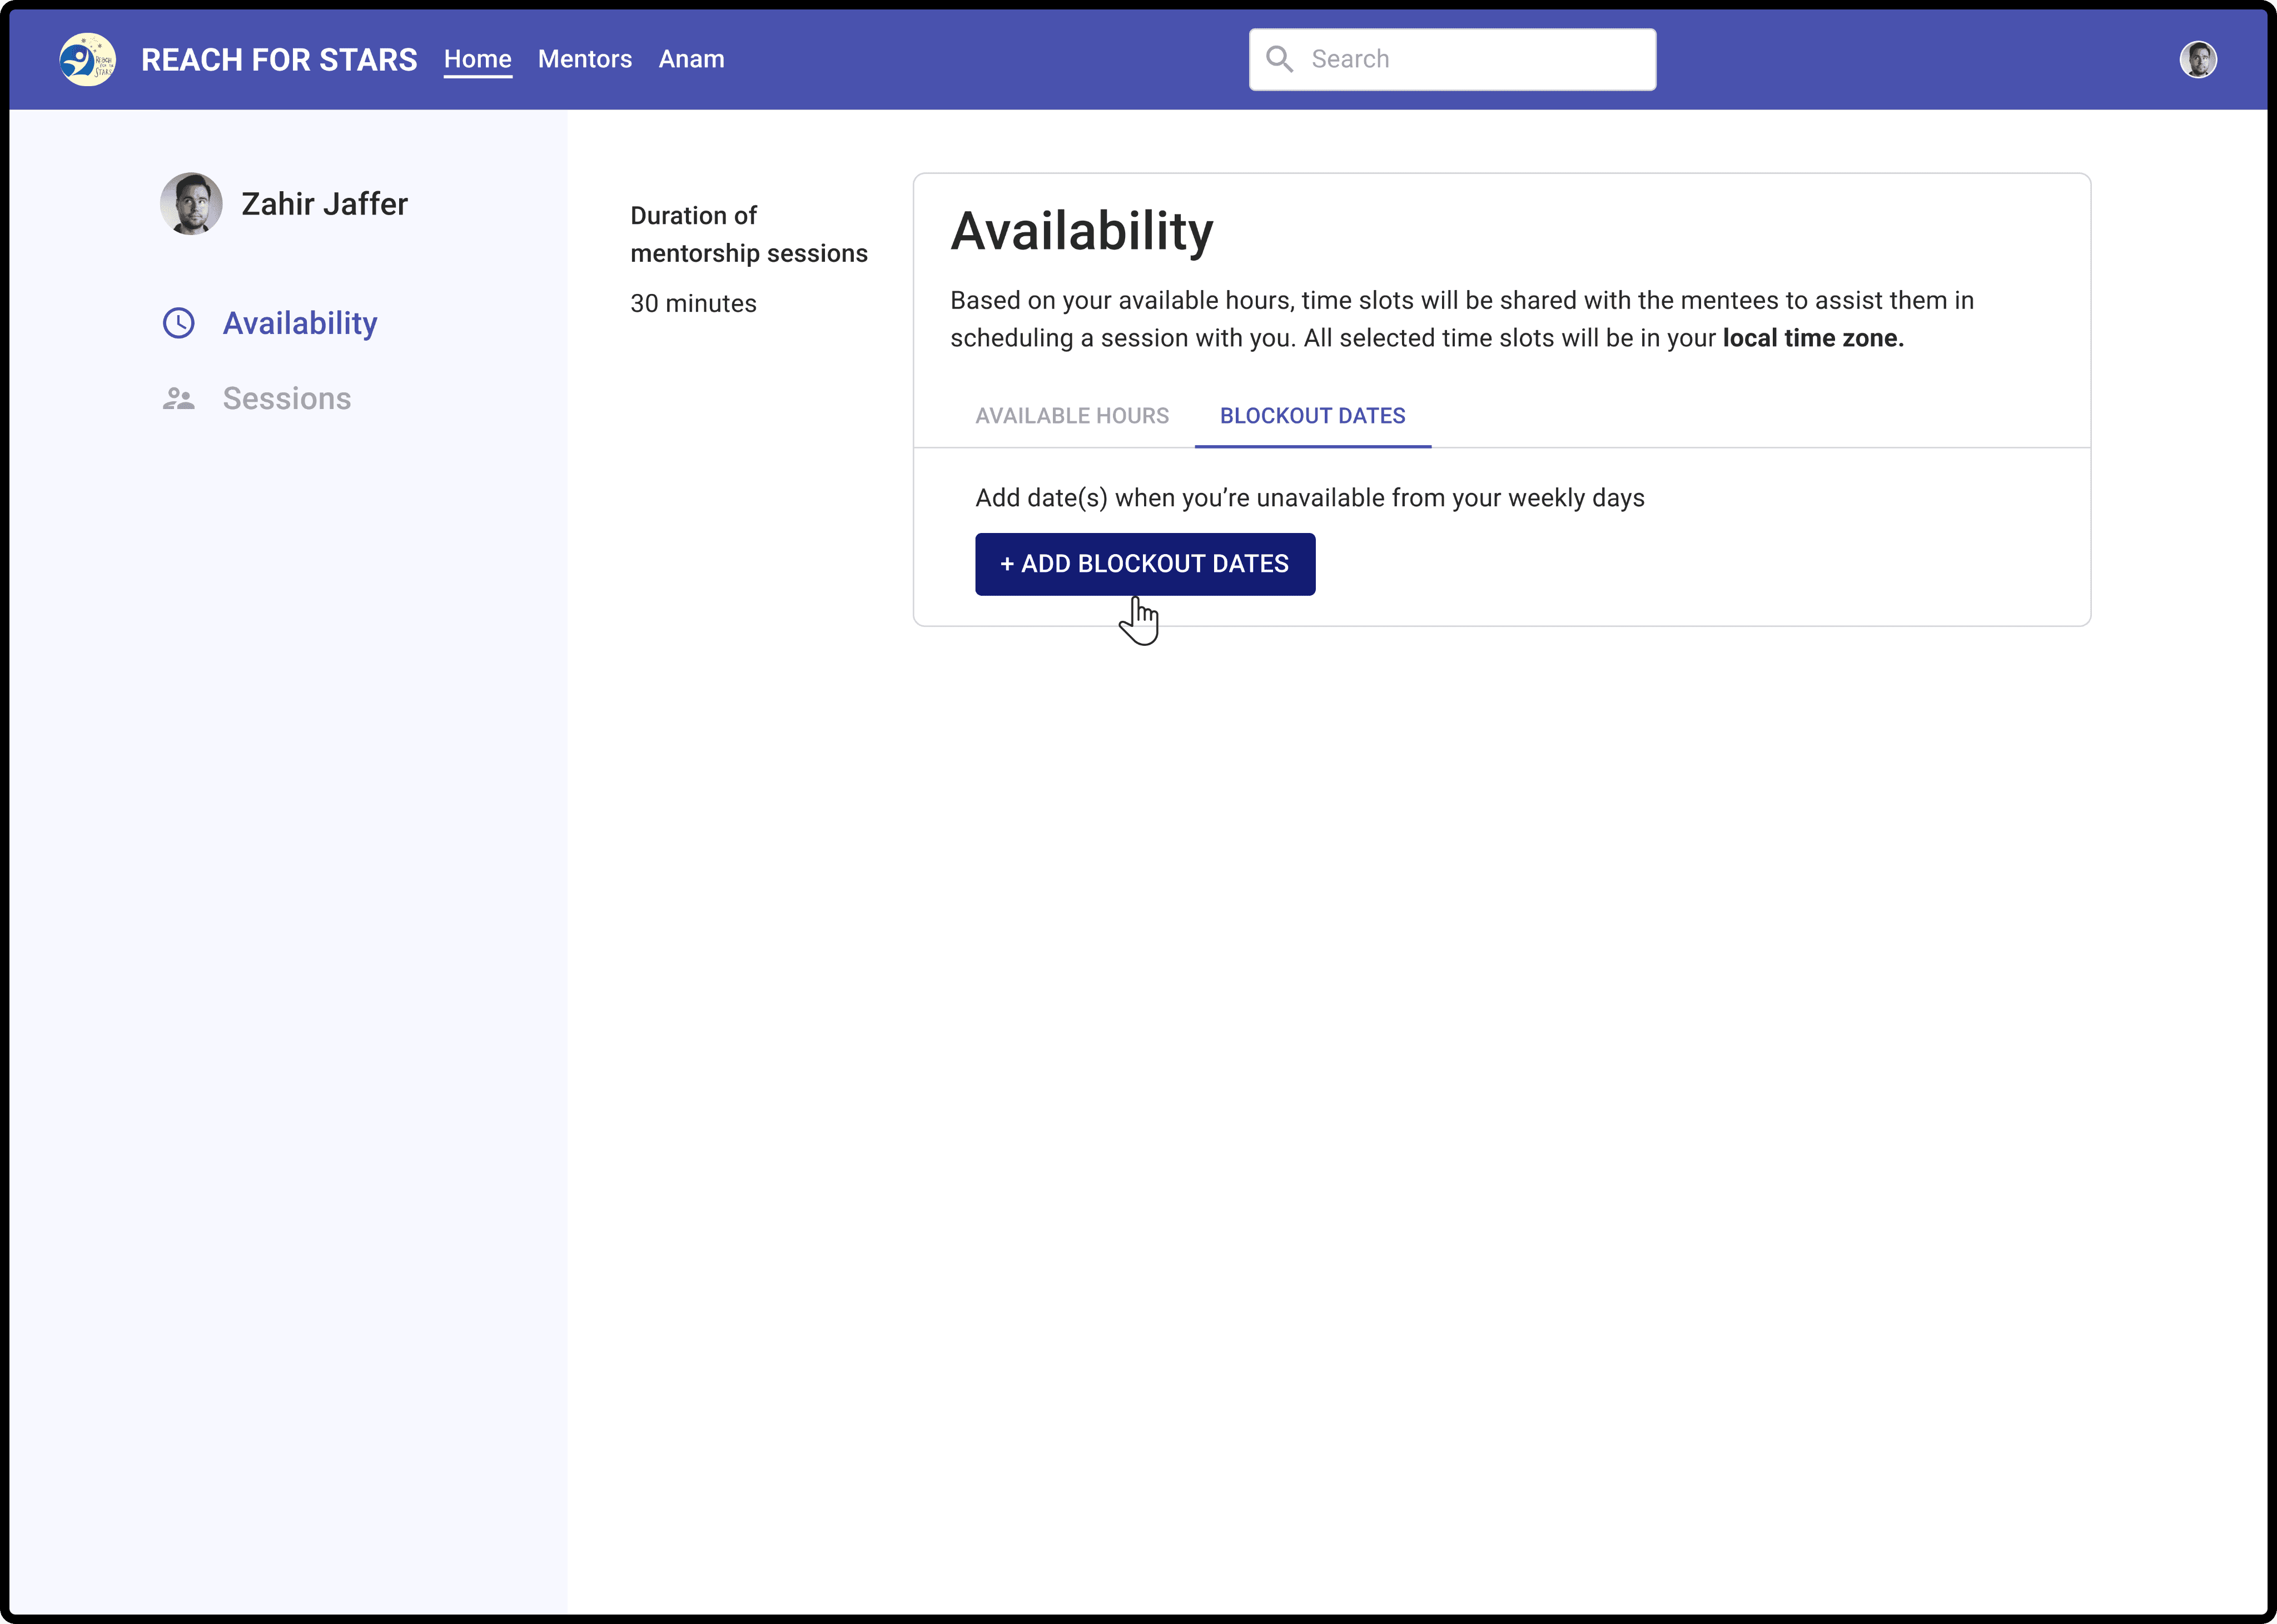
Task: Open Availability in the sidebar
Action: pos(299,323)
